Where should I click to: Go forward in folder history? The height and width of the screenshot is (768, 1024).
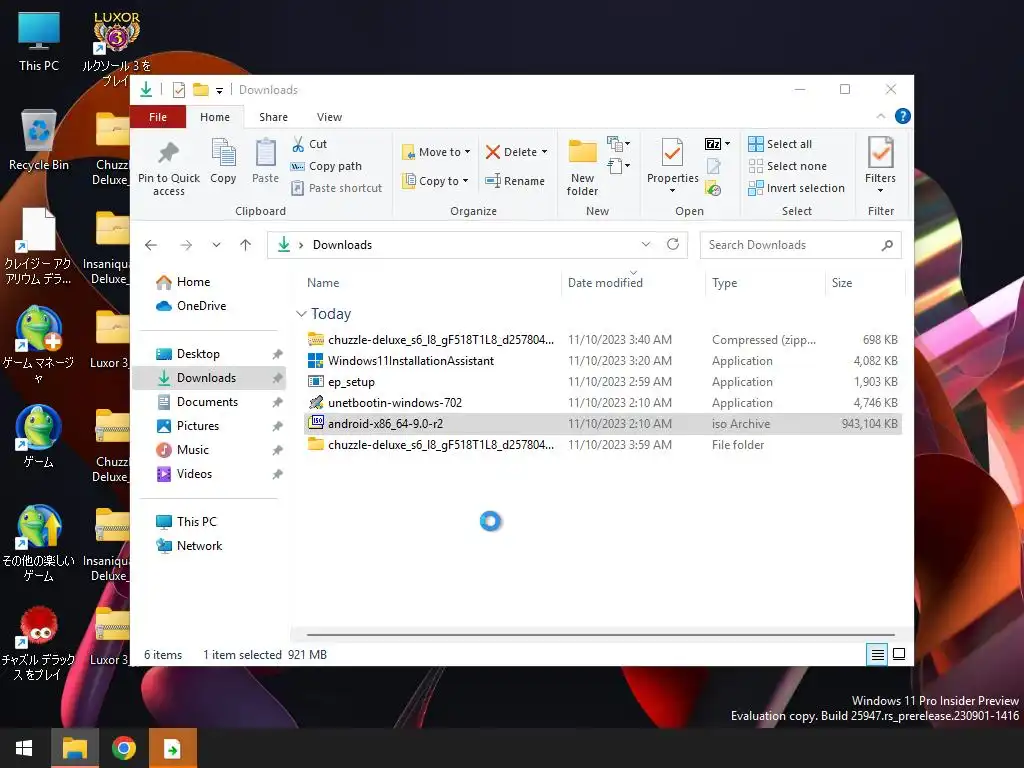click(x=186, y=245)
